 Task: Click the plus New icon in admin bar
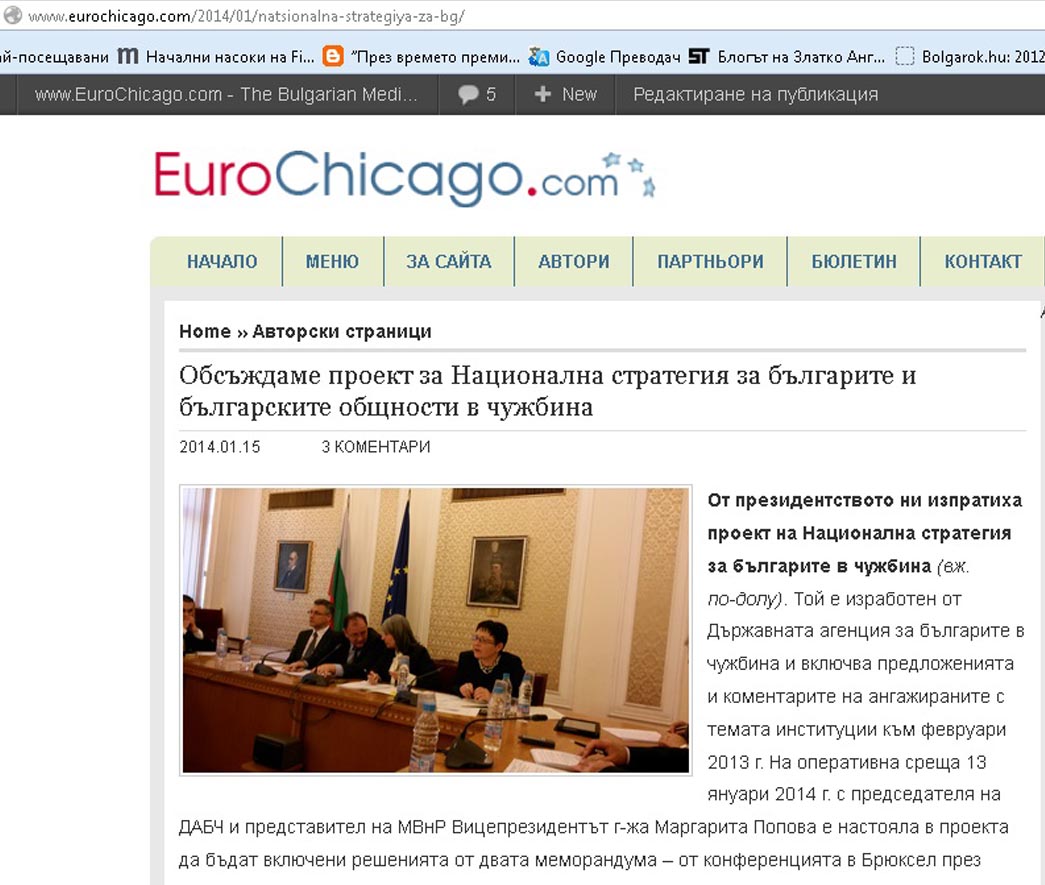pos(543,95)
